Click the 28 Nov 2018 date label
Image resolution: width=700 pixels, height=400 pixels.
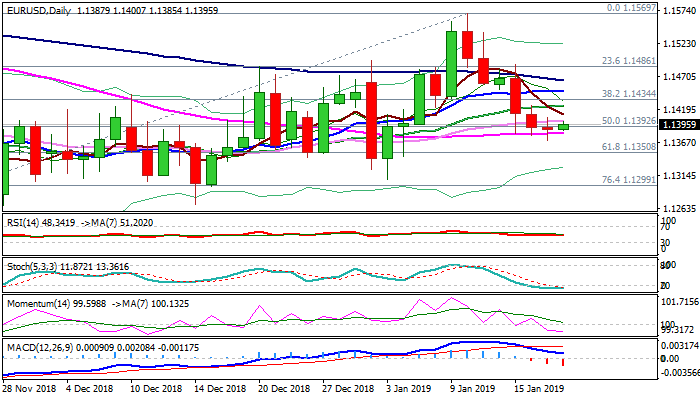click(30, 387)
